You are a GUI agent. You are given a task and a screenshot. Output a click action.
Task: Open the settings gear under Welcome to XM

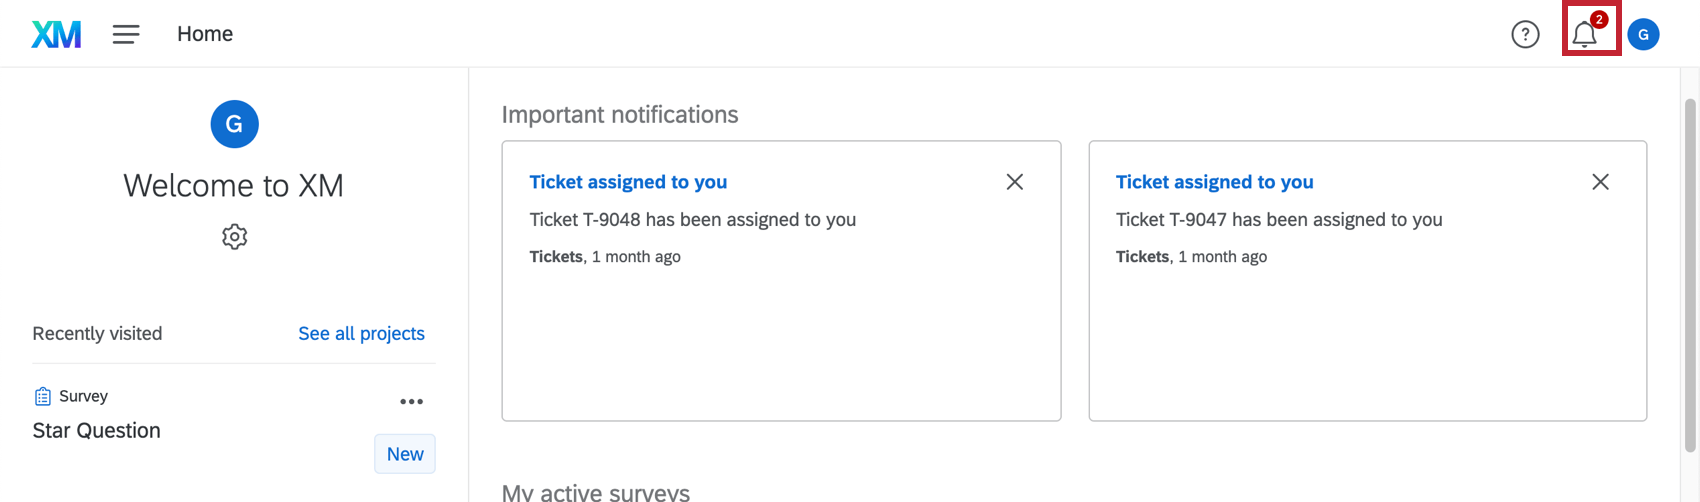pyautogui.click(x=234, y=237)
